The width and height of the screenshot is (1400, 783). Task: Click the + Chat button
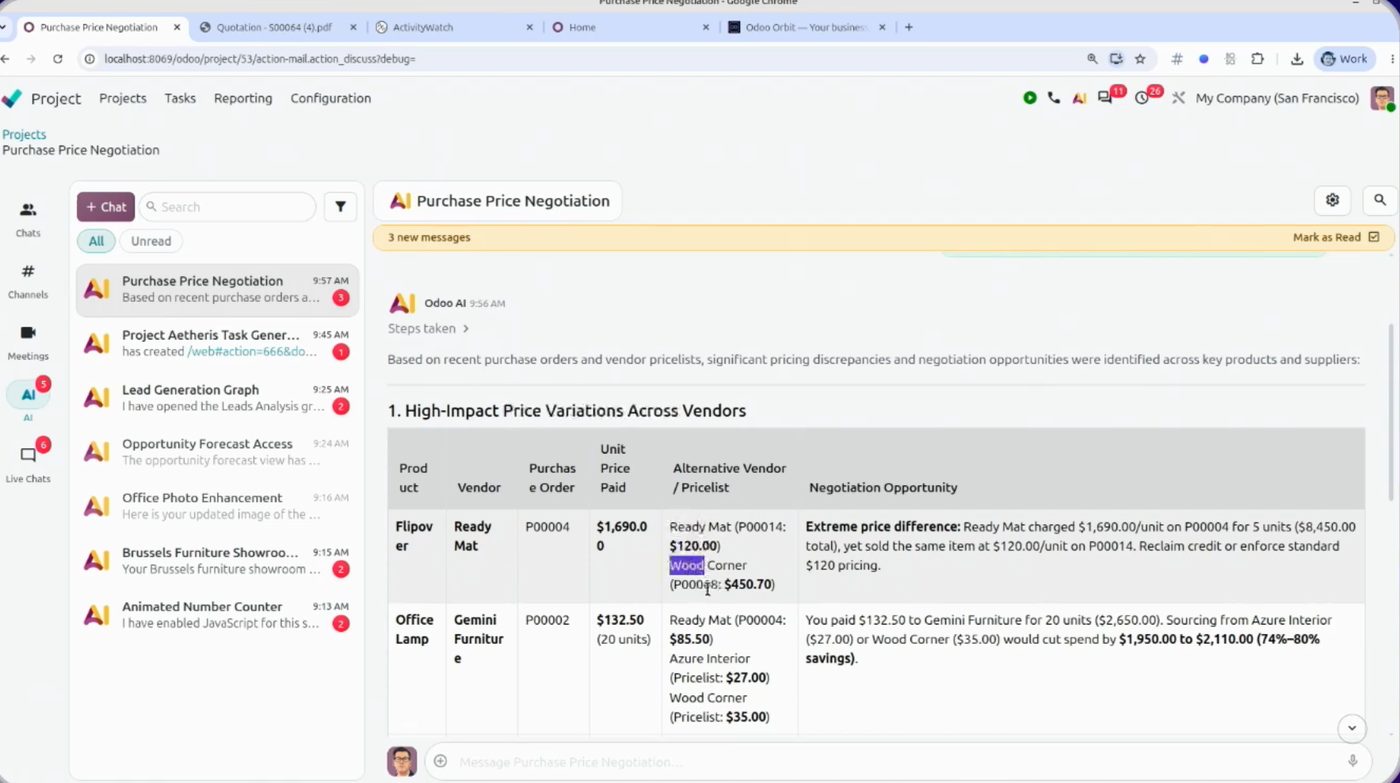tap(106, 207)
